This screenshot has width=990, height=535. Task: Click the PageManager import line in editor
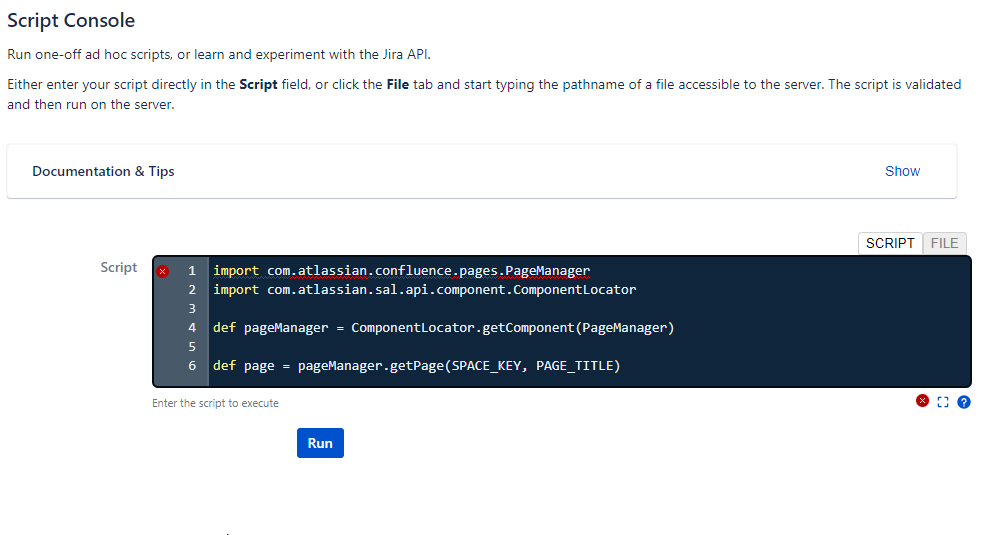(x=401, y=271)
